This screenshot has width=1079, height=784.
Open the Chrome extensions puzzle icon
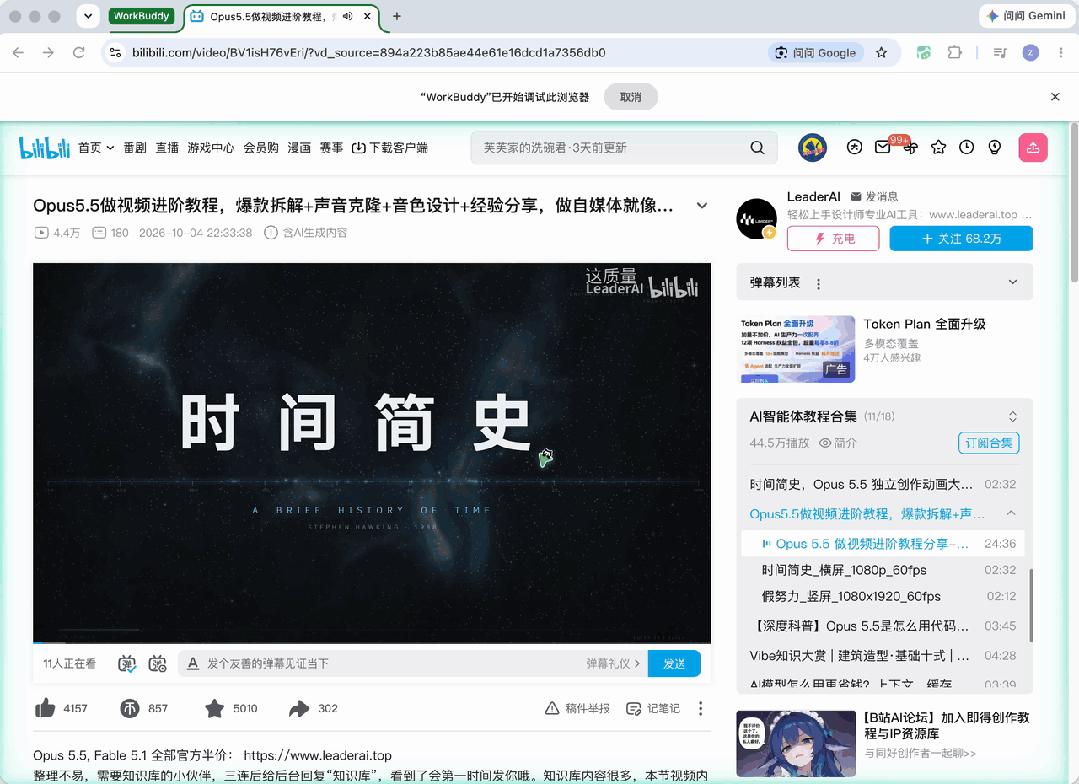point(954,52)
